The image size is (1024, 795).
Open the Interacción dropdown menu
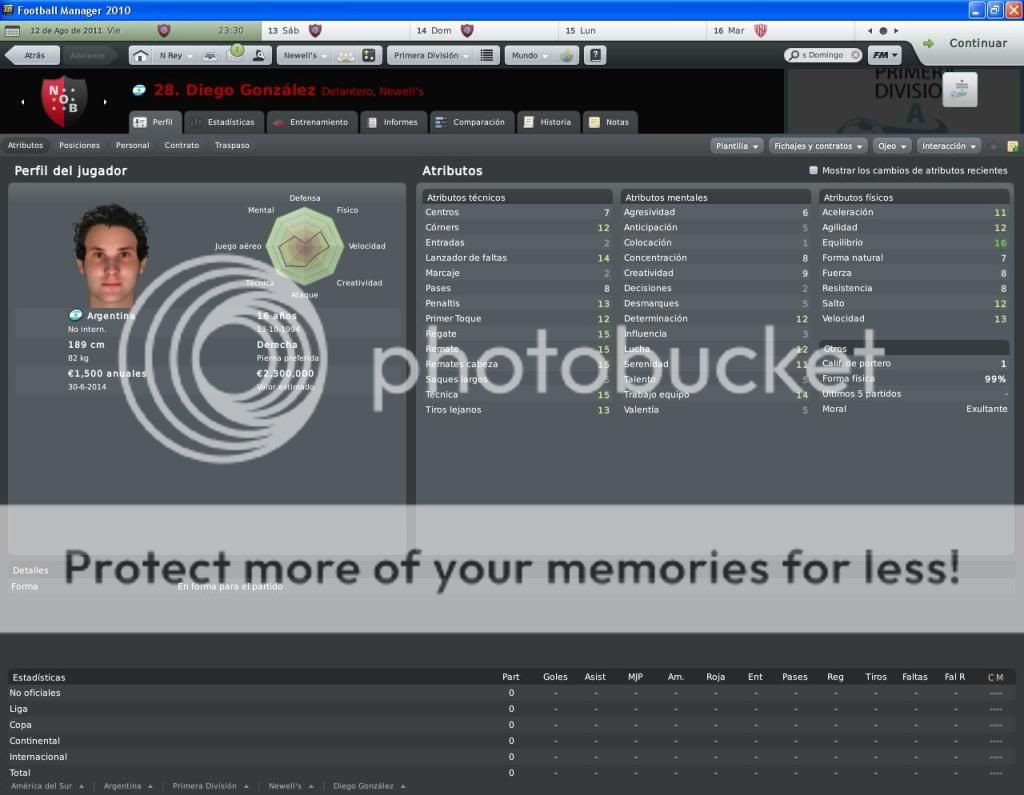point(949,146)
